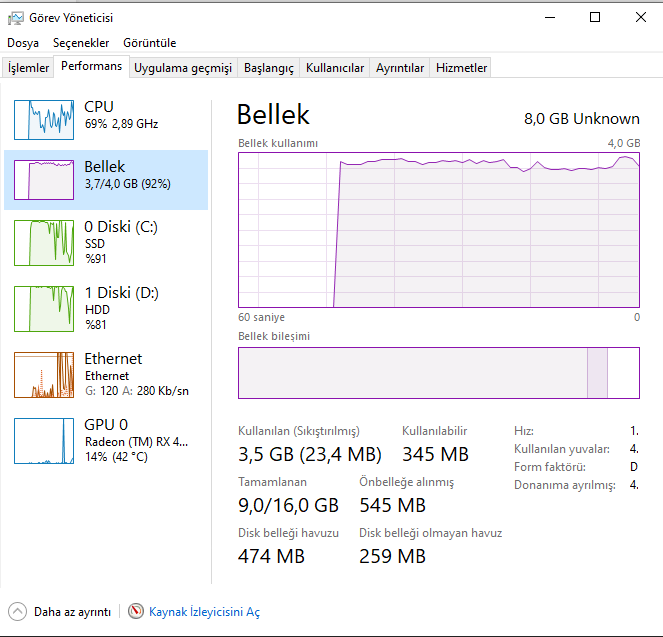Click the Kaynak İzleyicisini Aç link
This screenshot has width=663, height=637.
click(204, 611)
